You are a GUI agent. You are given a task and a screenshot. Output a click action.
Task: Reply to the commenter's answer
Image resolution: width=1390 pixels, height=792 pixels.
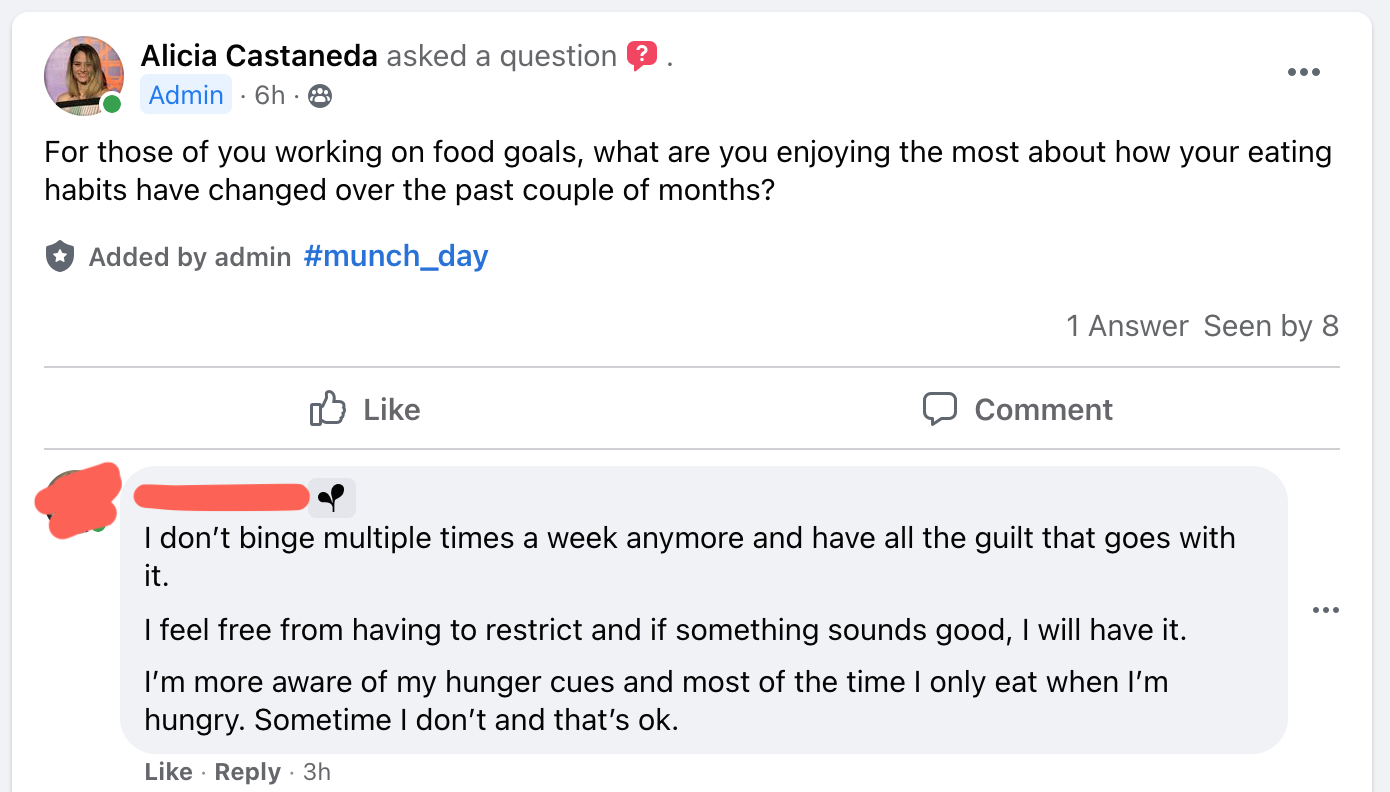248,772
